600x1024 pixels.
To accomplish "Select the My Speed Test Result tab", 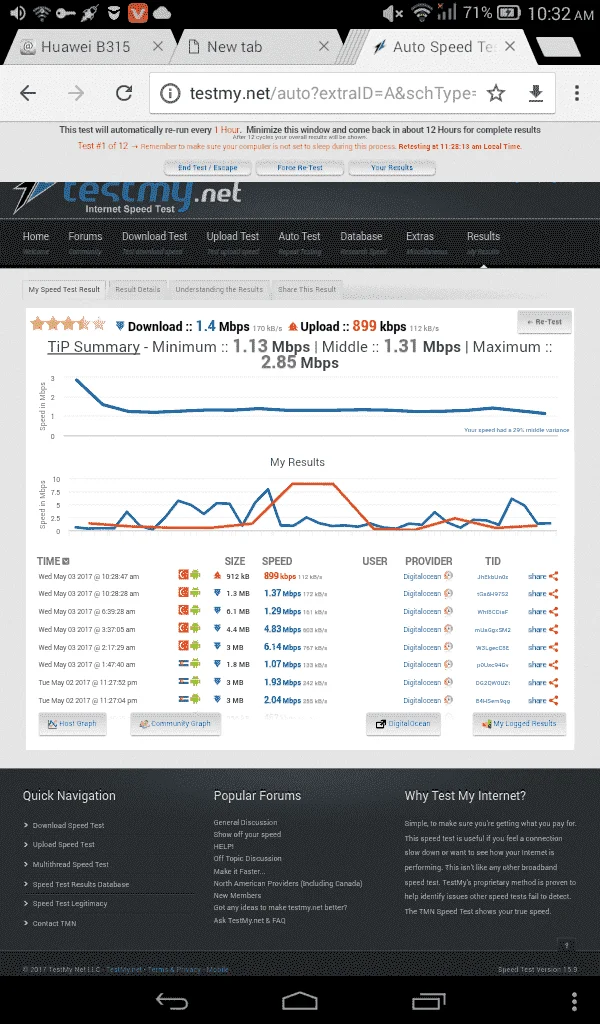I will pyautogui.click(x=64, y=289).
